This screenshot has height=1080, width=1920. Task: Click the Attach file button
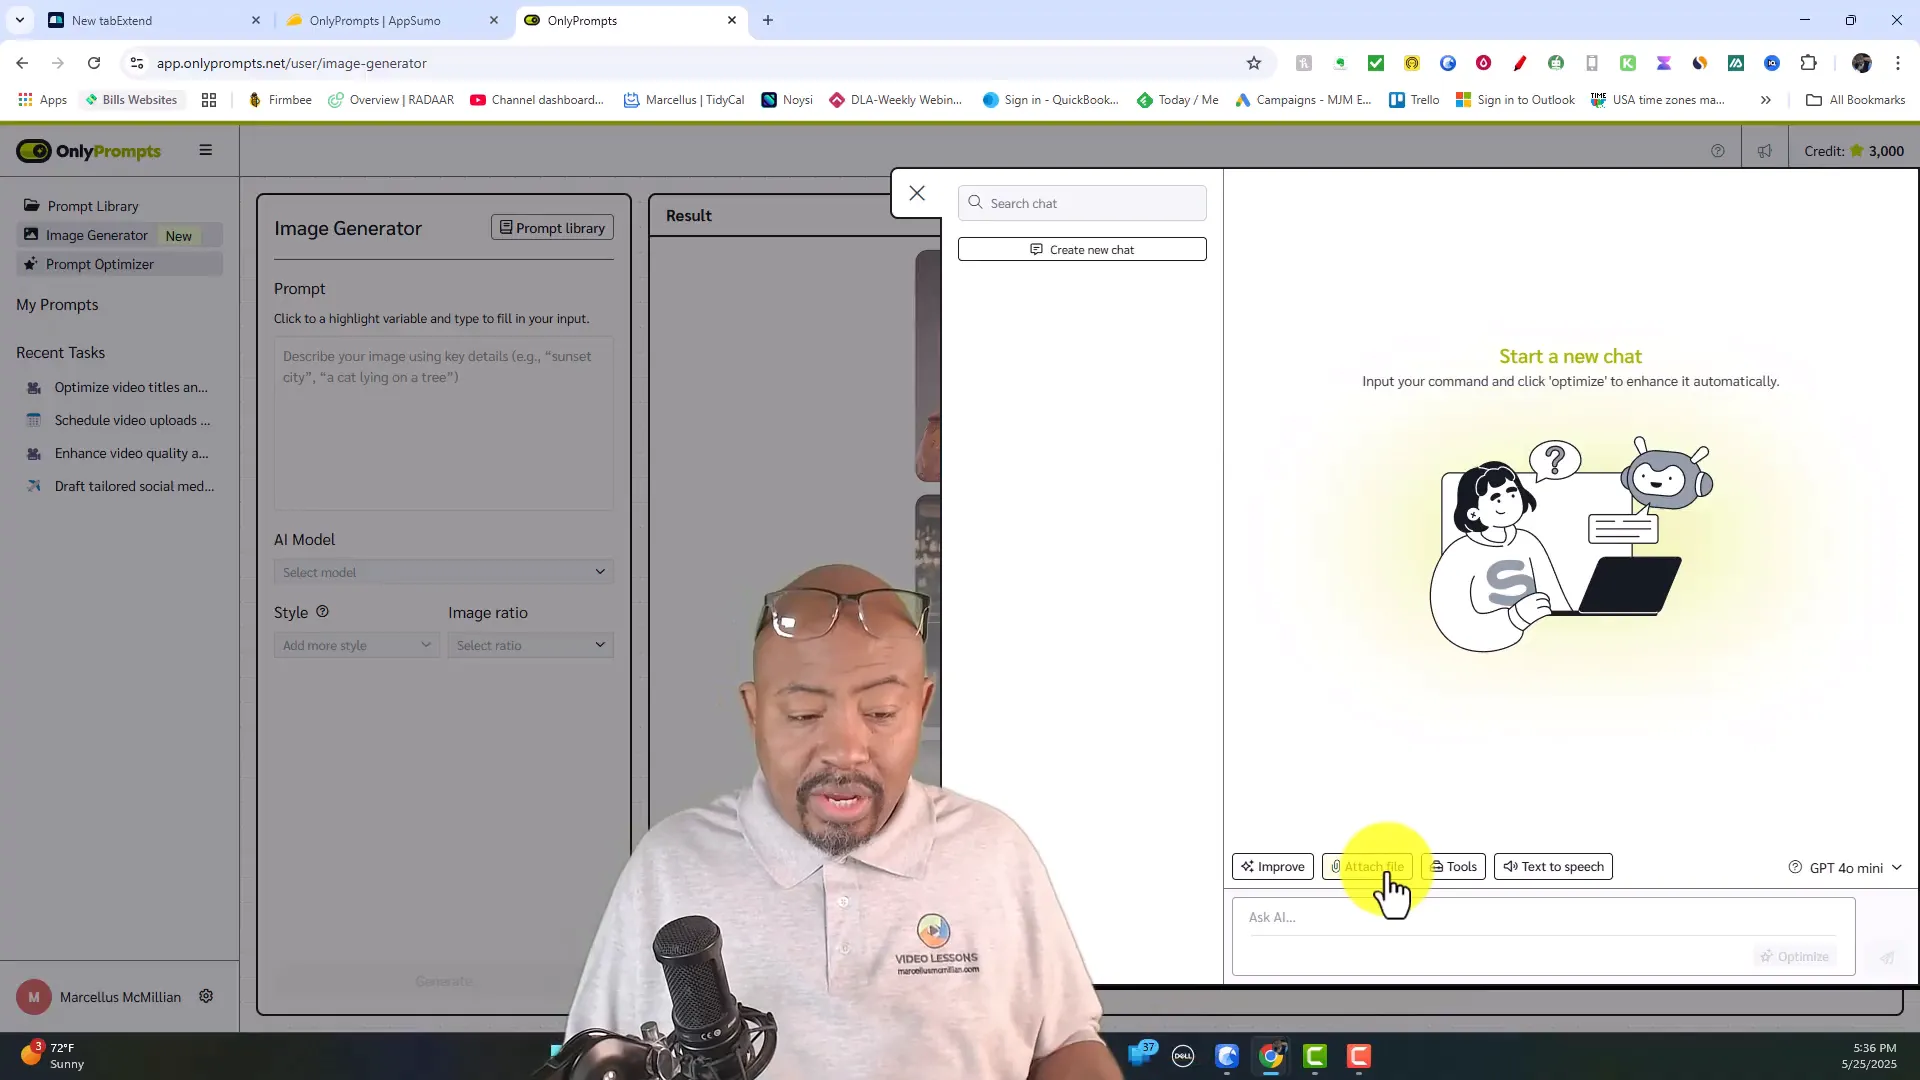pyautogui.click(x=1367, y=866)
